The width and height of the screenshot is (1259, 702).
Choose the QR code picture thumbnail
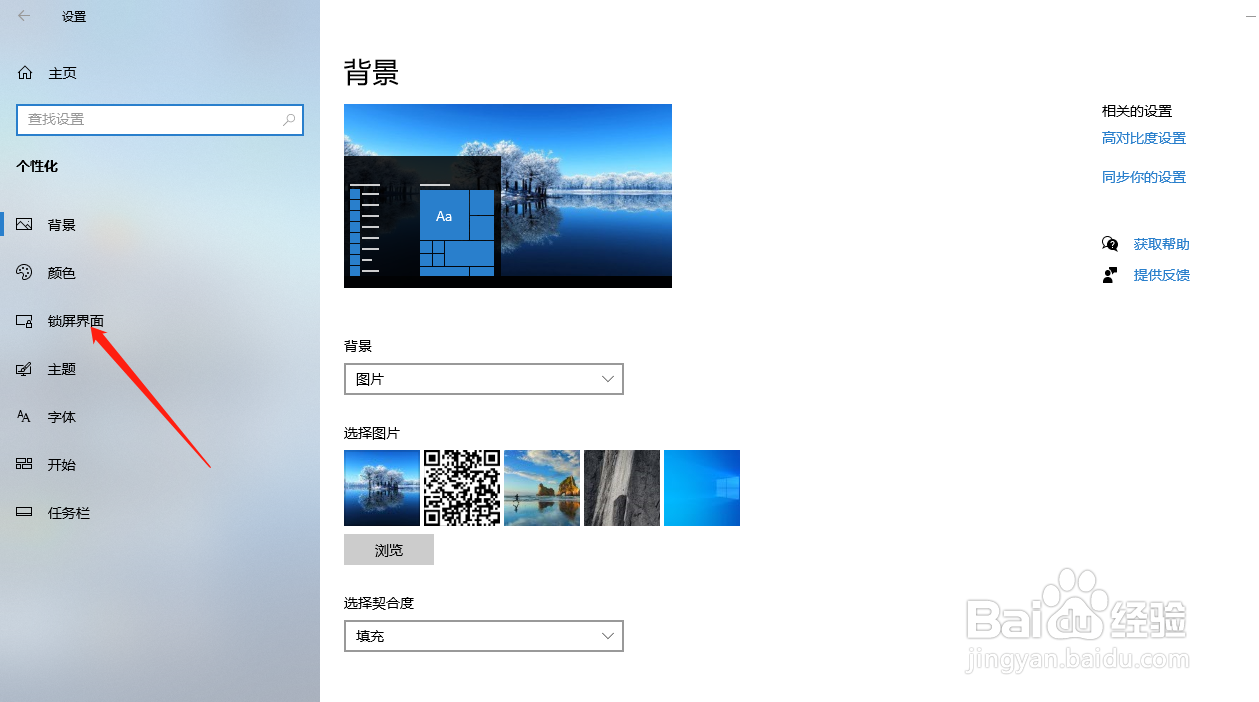462,488
